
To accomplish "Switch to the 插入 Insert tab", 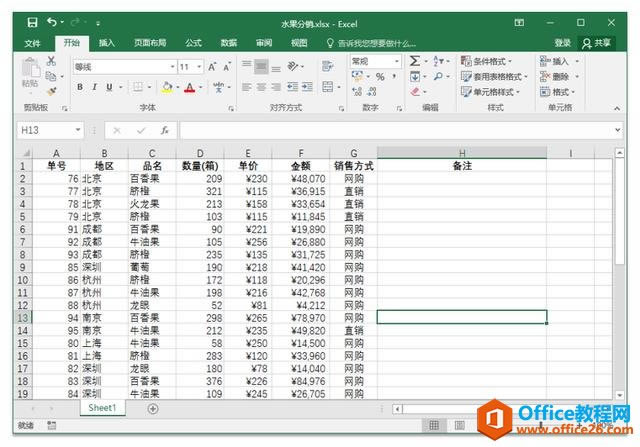I will (107, 43).
